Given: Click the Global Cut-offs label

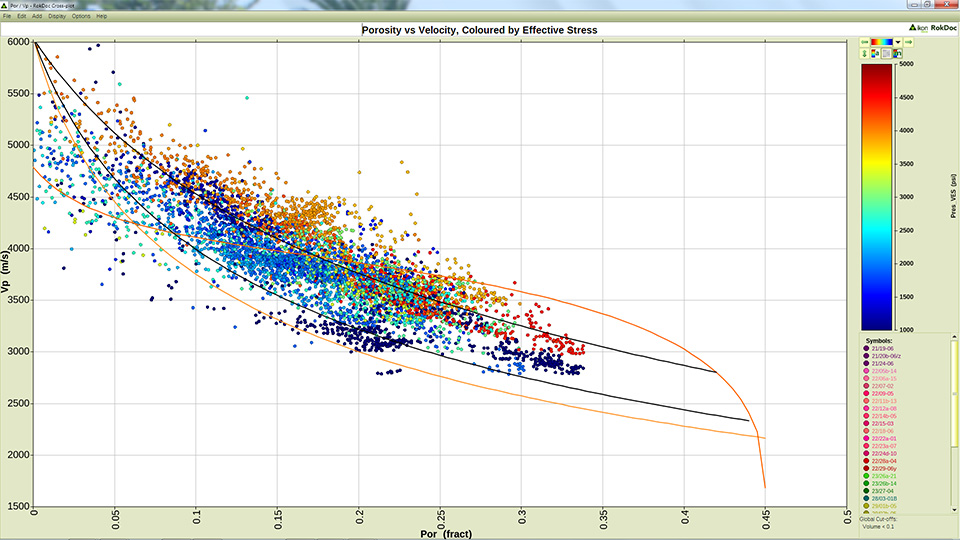Looking at the screenshot, I should pos(878,519).
